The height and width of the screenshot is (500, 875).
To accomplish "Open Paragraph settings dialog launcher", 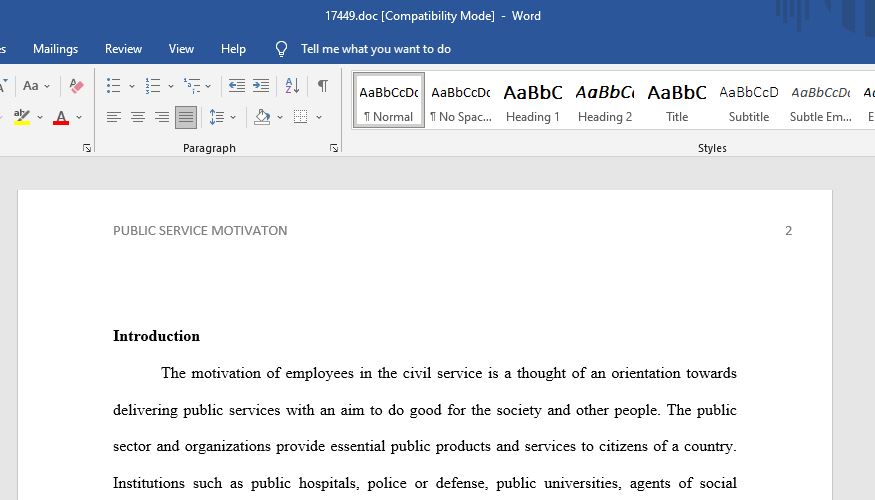I will [x=334, y=148].
